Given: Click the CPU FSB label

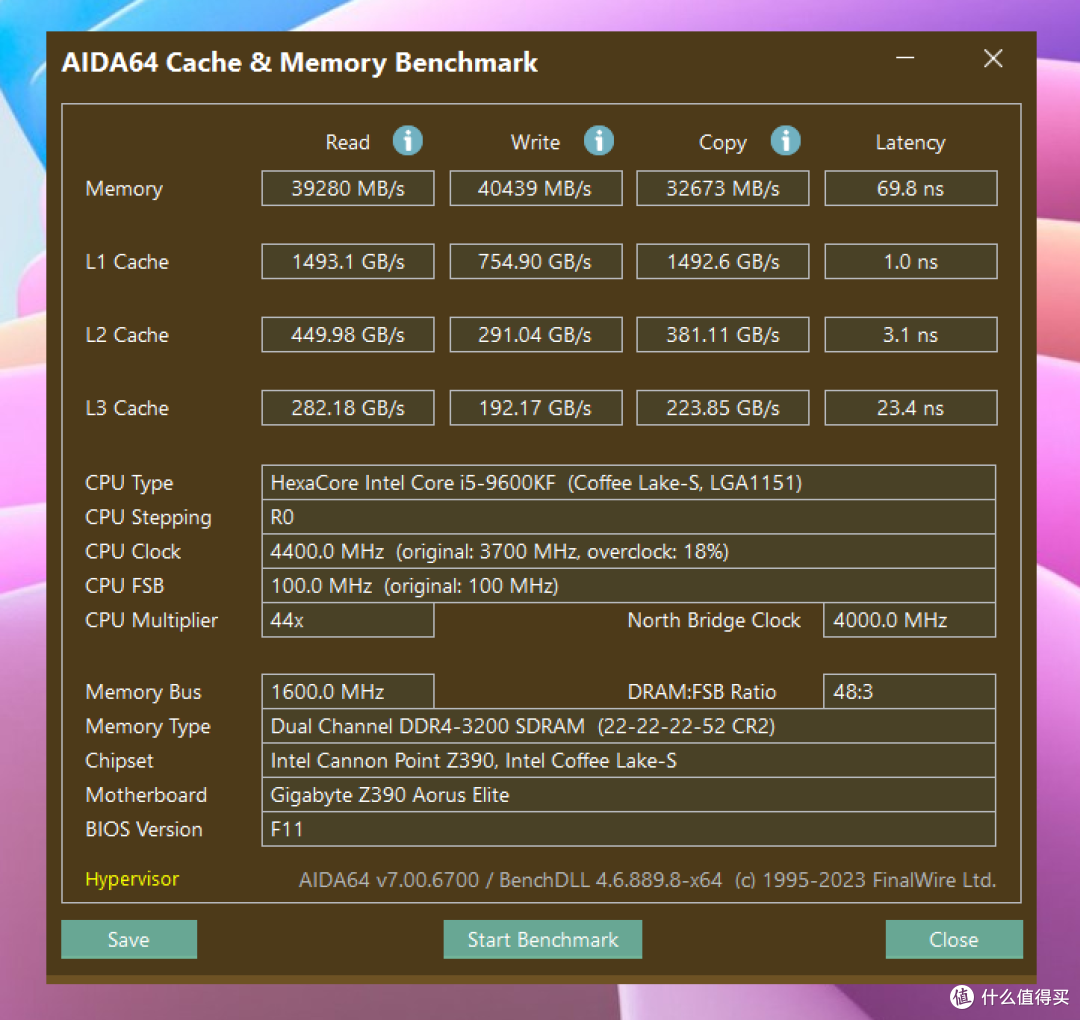Looking at the screenshot, I should (125, 586).
